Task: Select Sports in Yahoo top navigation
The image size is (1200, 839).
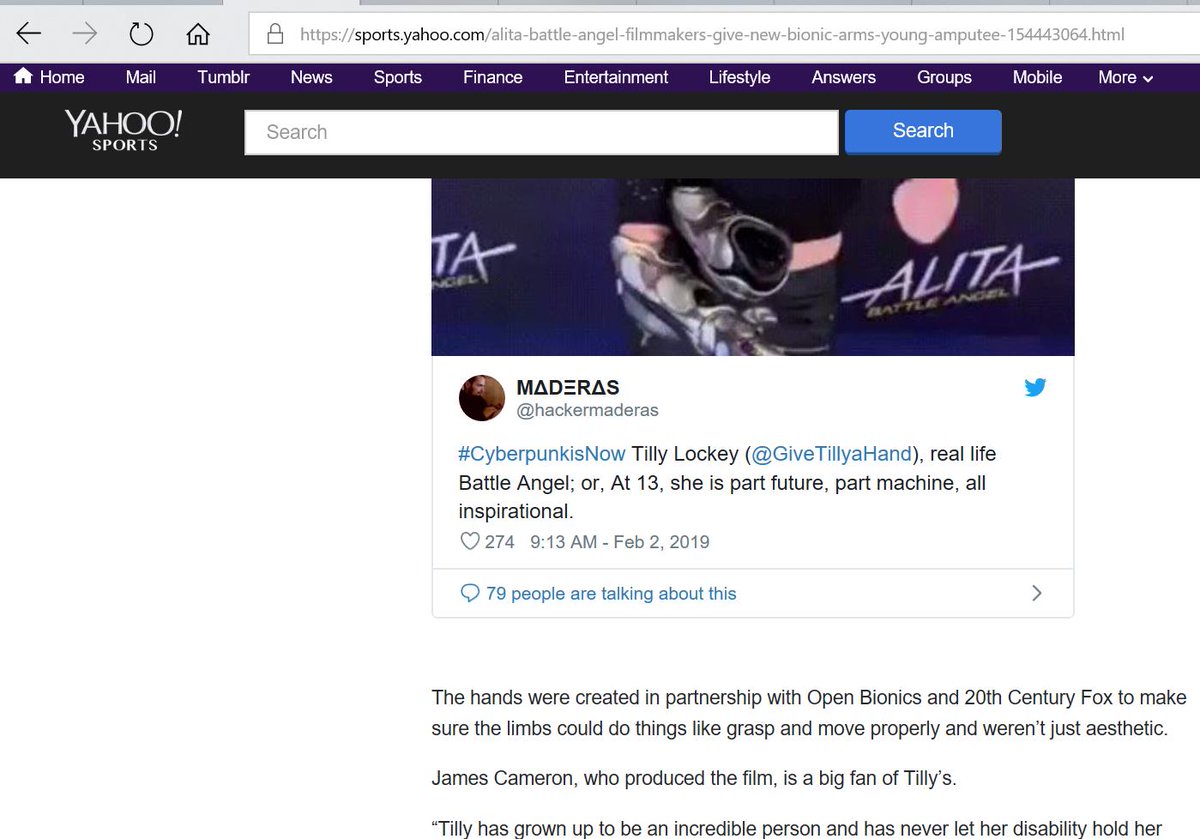Action: click(x=398, y=77)
